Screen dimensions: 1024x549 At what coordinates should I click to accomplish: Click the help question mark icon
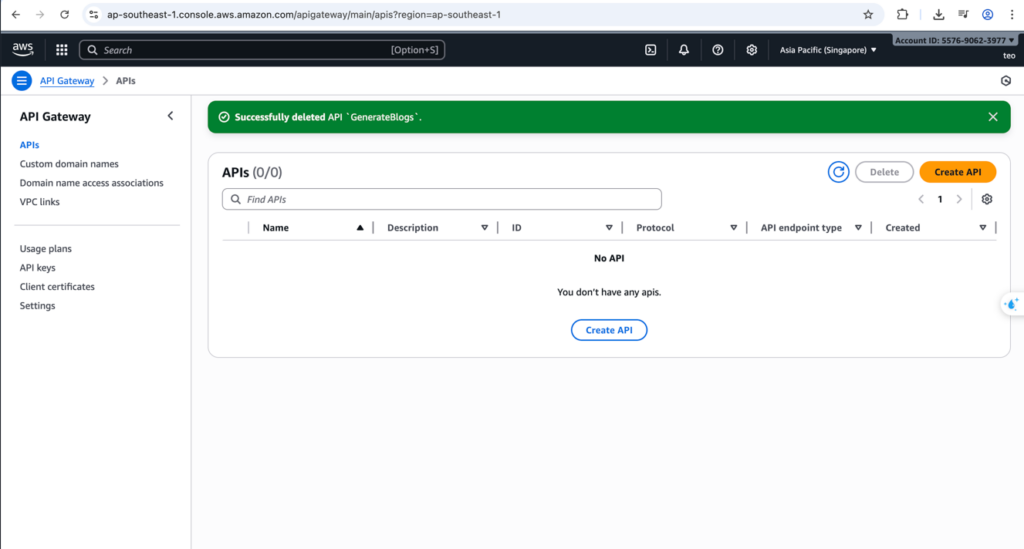(718, 50)
